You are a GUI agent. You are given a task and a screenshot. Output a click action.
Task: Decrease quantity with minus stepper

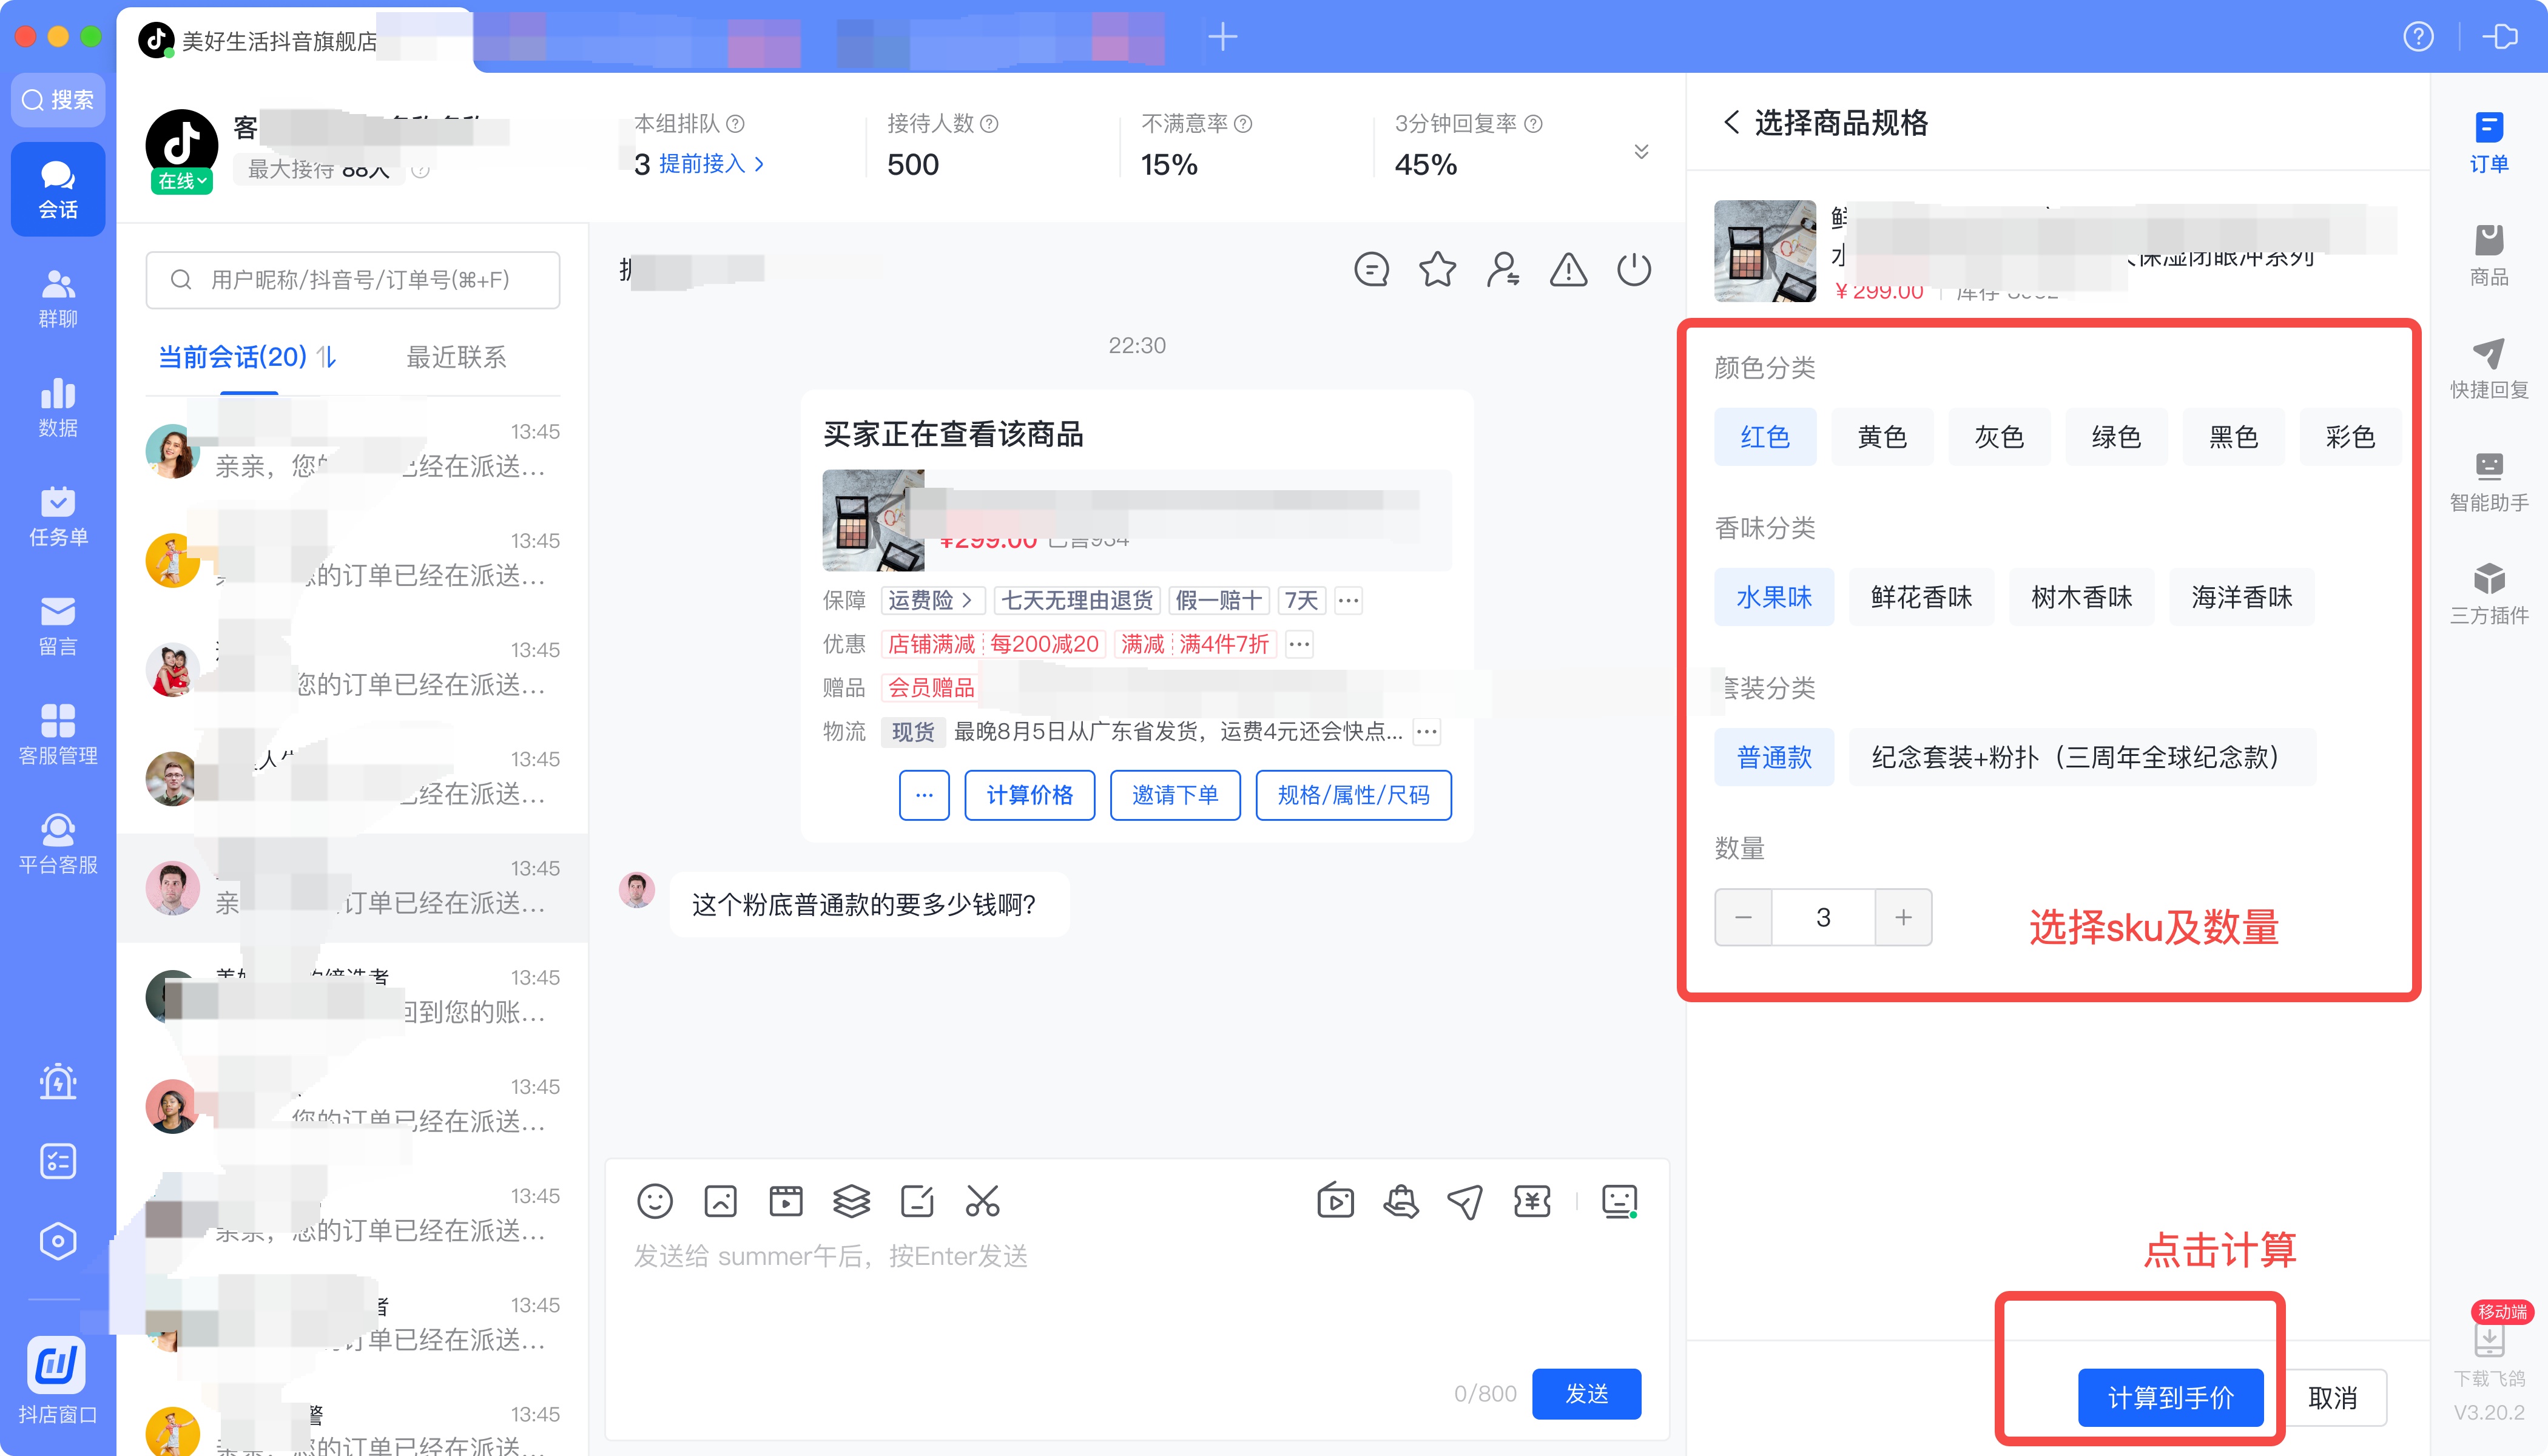[x=1743, y=917]
